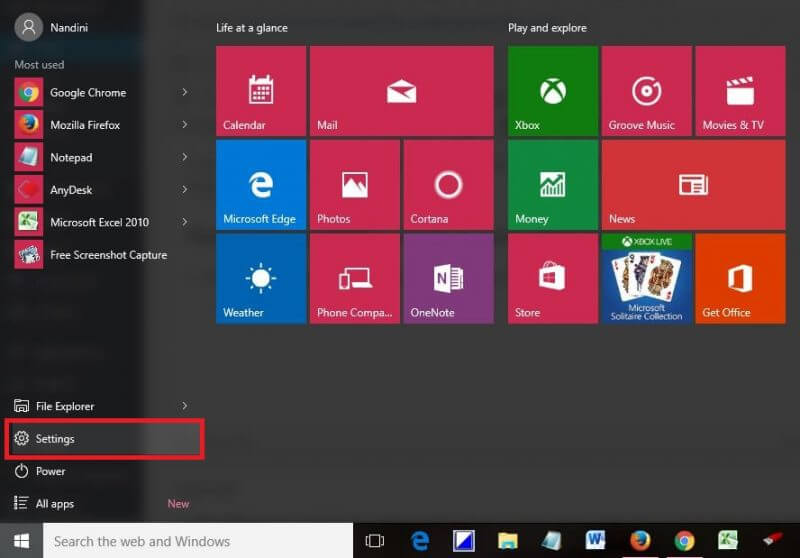Open the Groove Music tile
This screenshot has height=558, width=800.
coord(646,91)
